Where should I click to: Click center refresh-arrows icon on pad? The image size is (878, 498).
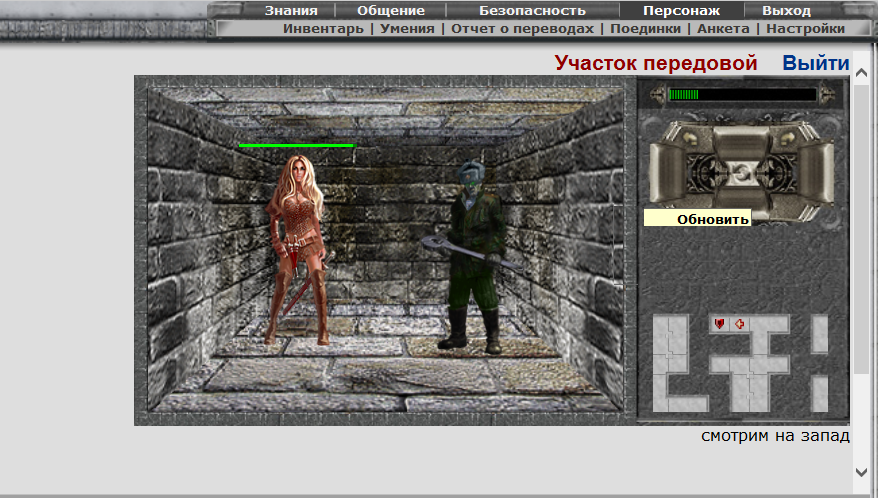point(741,174)
